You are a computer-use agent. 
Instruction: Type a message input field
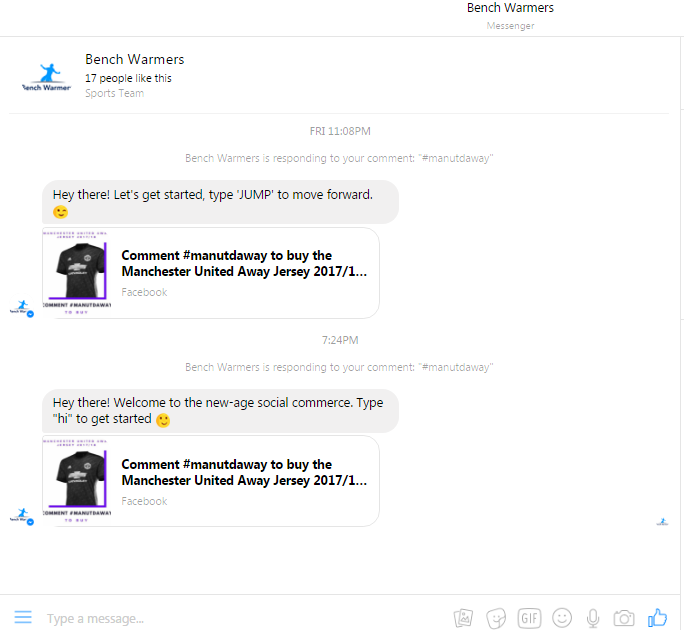(240, 618)
